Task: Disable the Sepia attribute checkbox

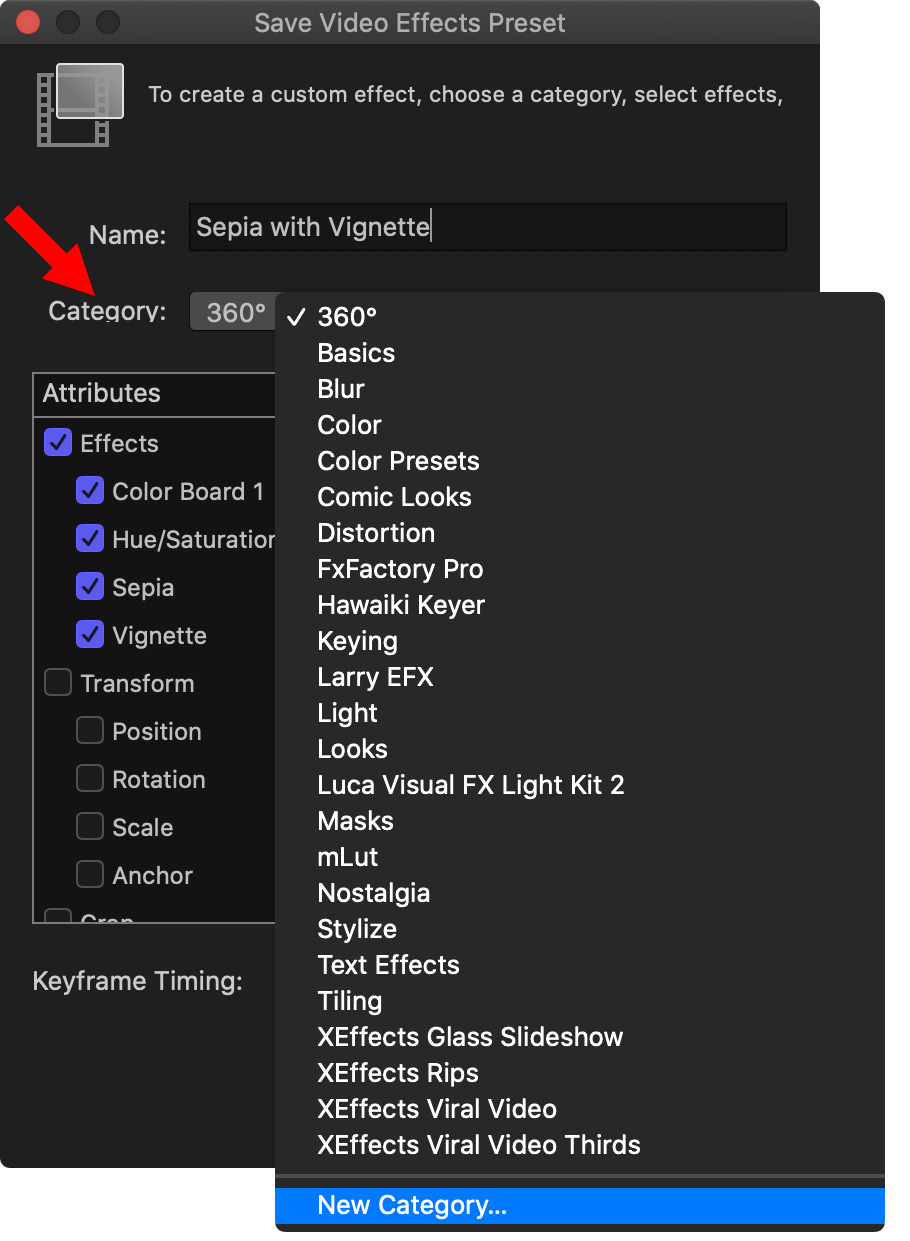Action: click(90, 587)
